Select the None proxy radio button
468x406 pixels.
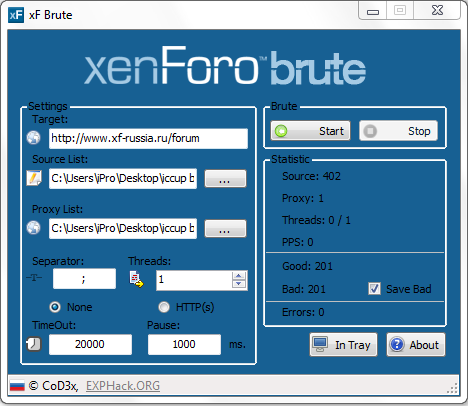(x=55, y=307)
